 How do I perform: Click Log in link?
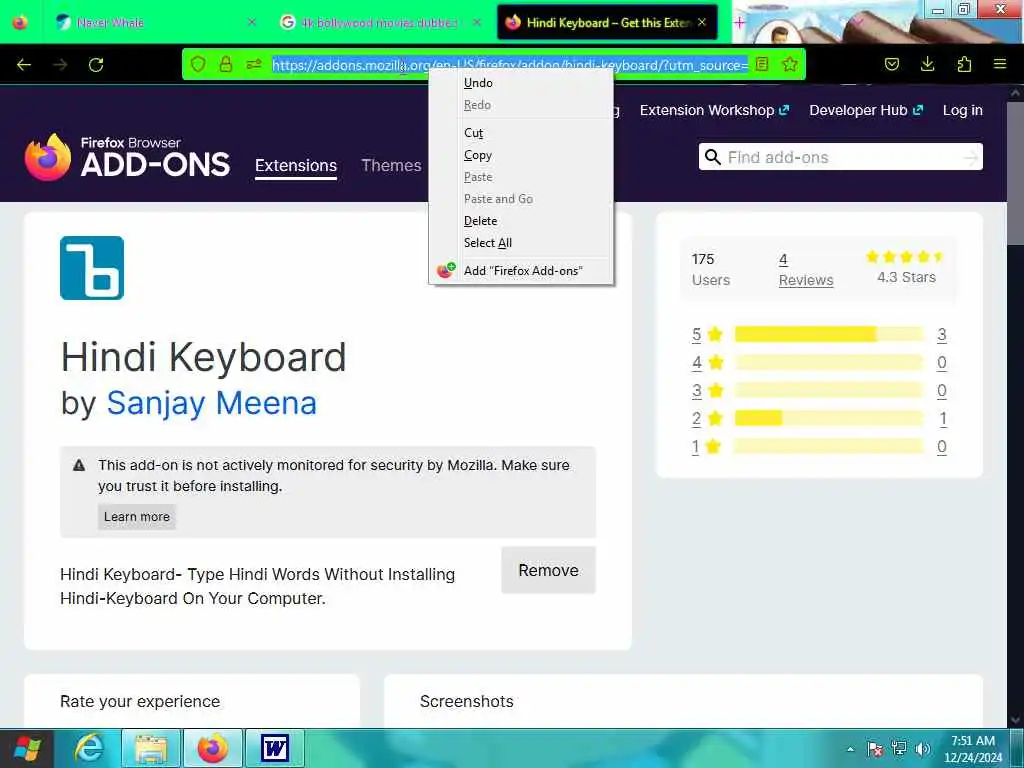[963, 110]
